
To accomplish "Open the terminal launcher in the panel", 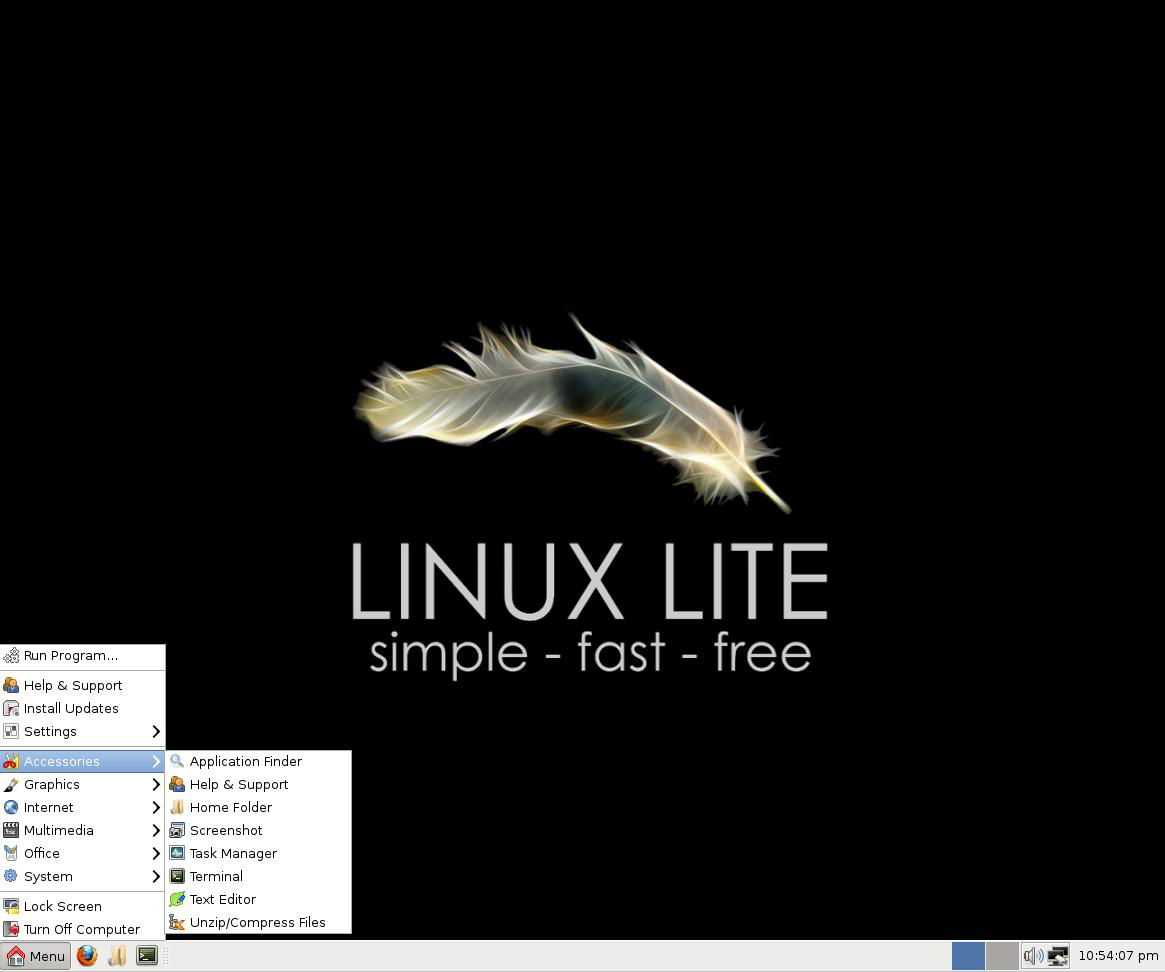I will pyautogui.click(x=147, y=956).
